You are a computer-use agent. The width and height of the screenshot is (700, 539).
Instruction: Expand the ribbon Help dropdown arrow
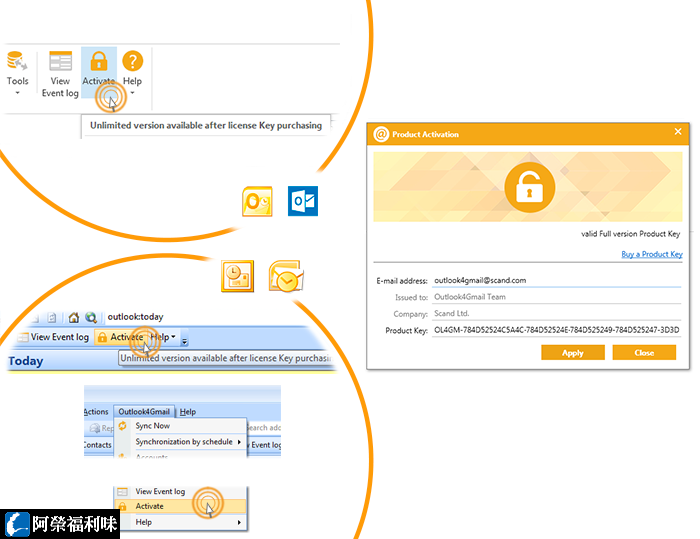coord(132,93)
